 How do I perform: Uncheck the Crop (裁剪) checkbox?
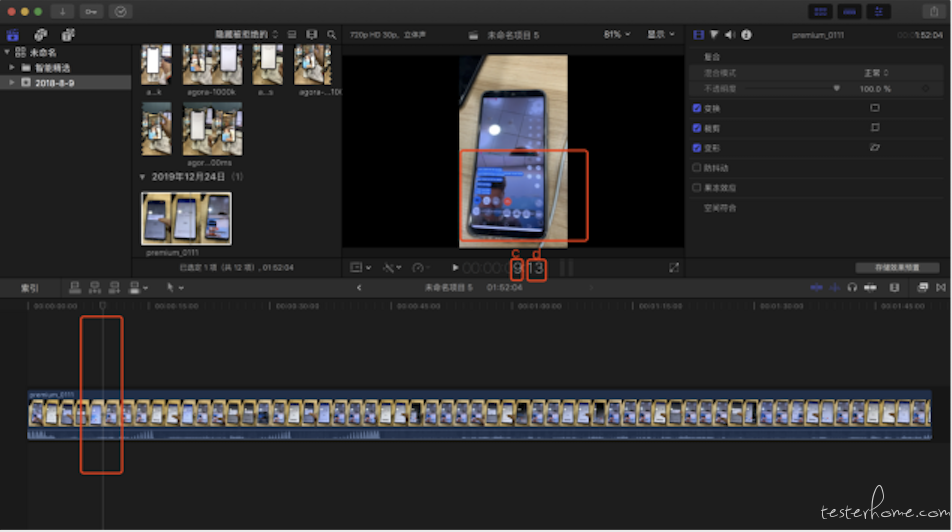pyautogui.click(x=697, y=128)
